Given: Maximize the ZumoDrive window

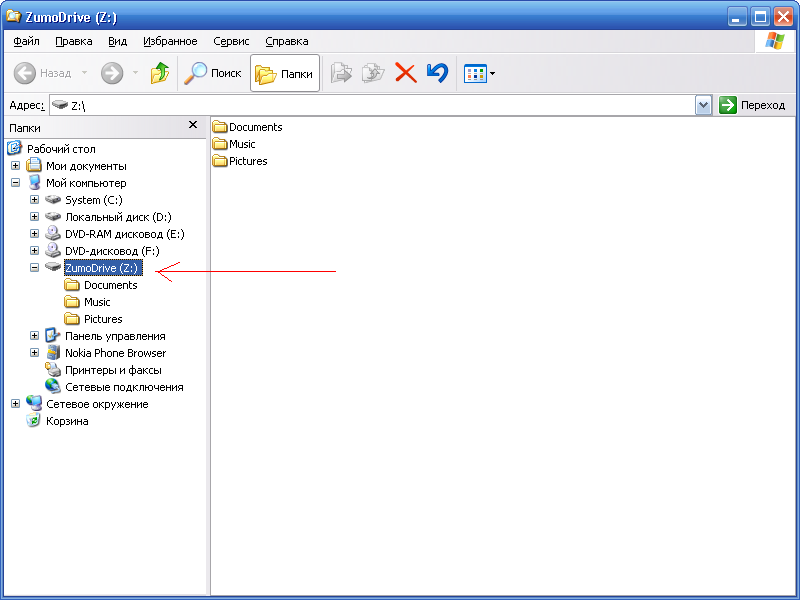Looking at the screenshot, I should [760, 17].
